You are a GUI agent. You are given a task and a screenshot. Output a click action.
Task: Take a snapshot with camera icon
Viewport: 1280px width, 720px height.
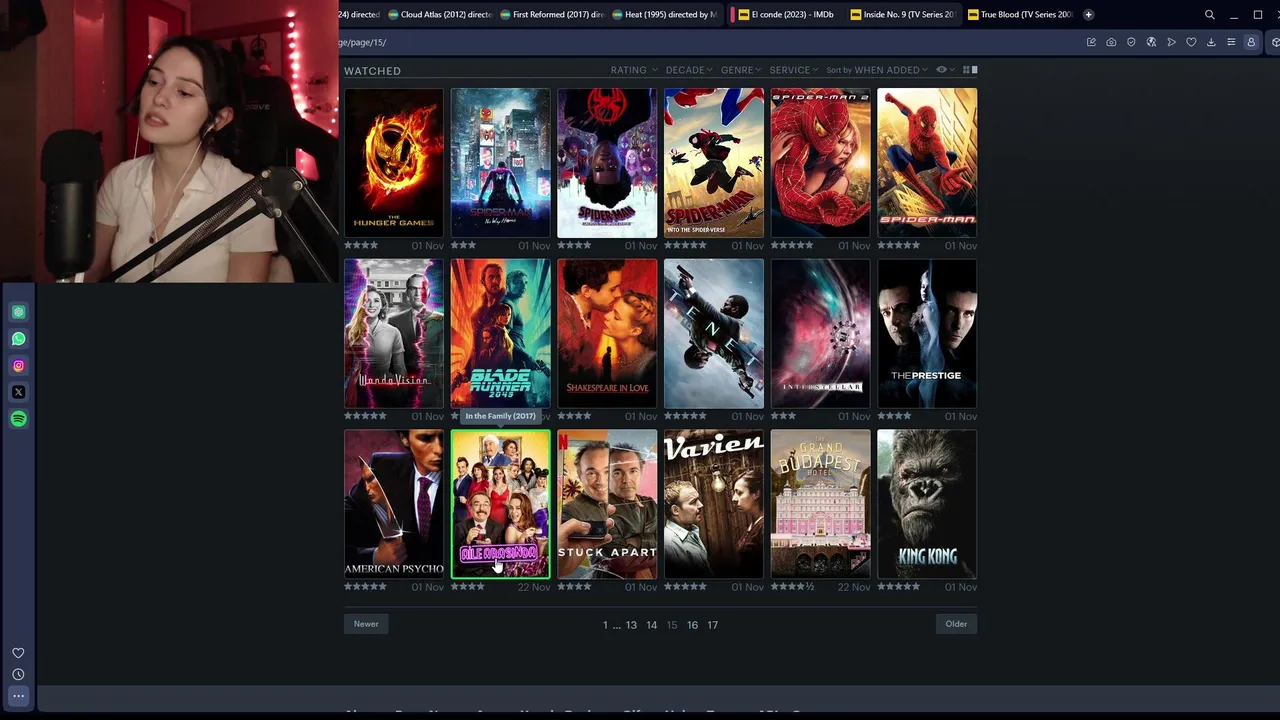tap(1111, 42)
